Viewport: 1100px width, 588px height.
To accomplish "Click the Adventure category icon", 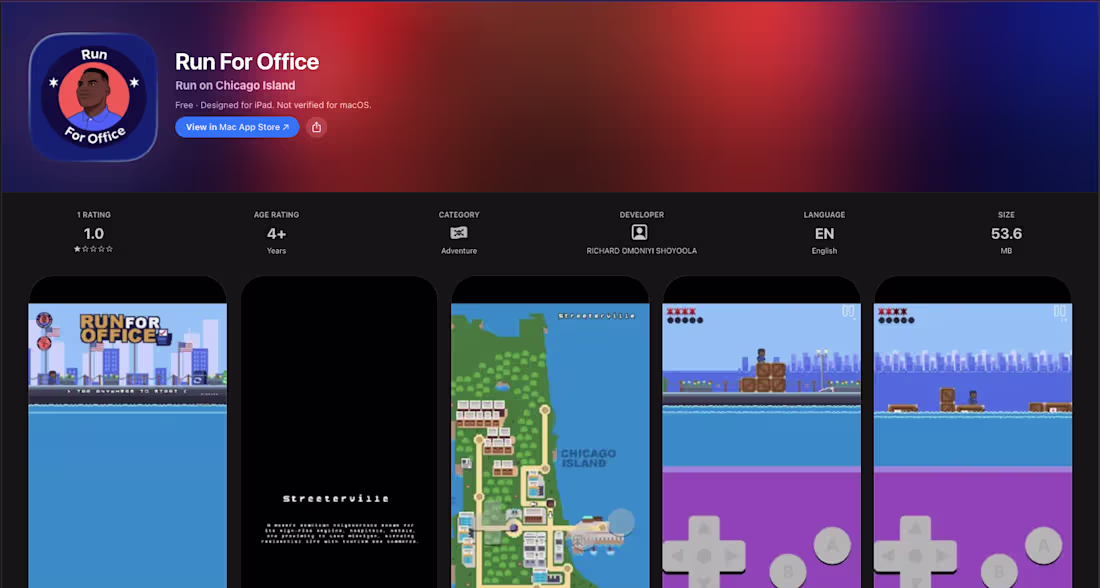I will (x=459, y=233).
